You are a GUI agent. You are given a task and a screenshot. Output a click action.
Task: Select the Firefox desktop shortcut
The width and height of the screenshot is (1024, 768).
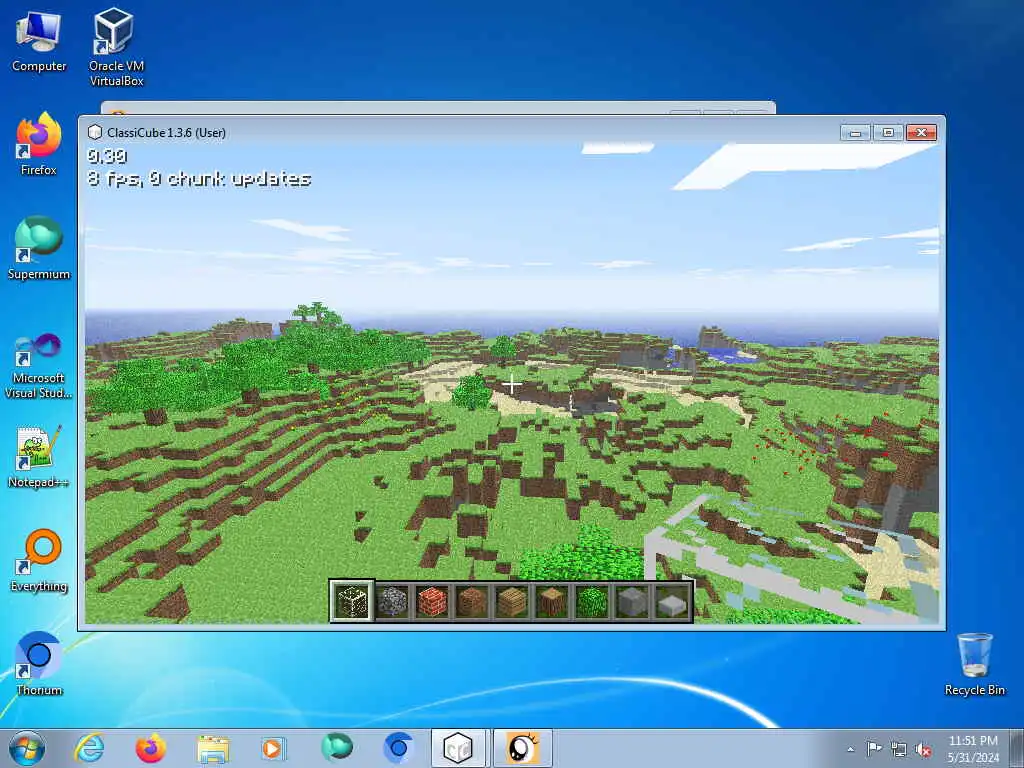39,144
